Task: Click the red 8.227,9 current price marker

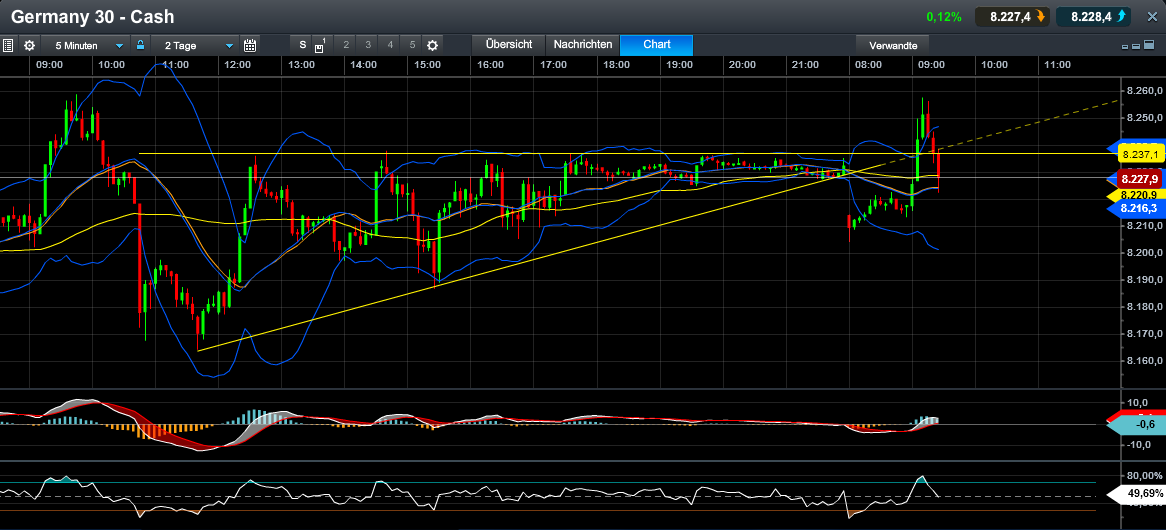Action: coord(1139,179)
